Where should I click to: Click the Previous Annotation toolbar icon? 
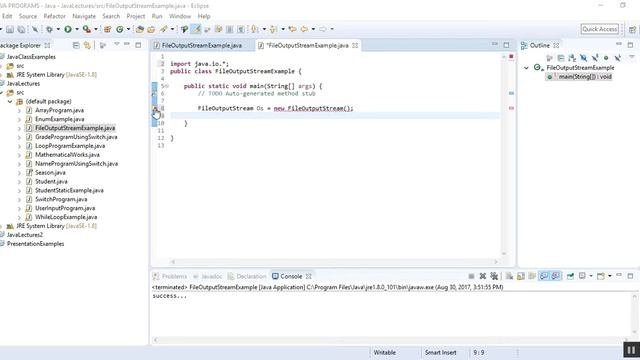pos(273,29)
